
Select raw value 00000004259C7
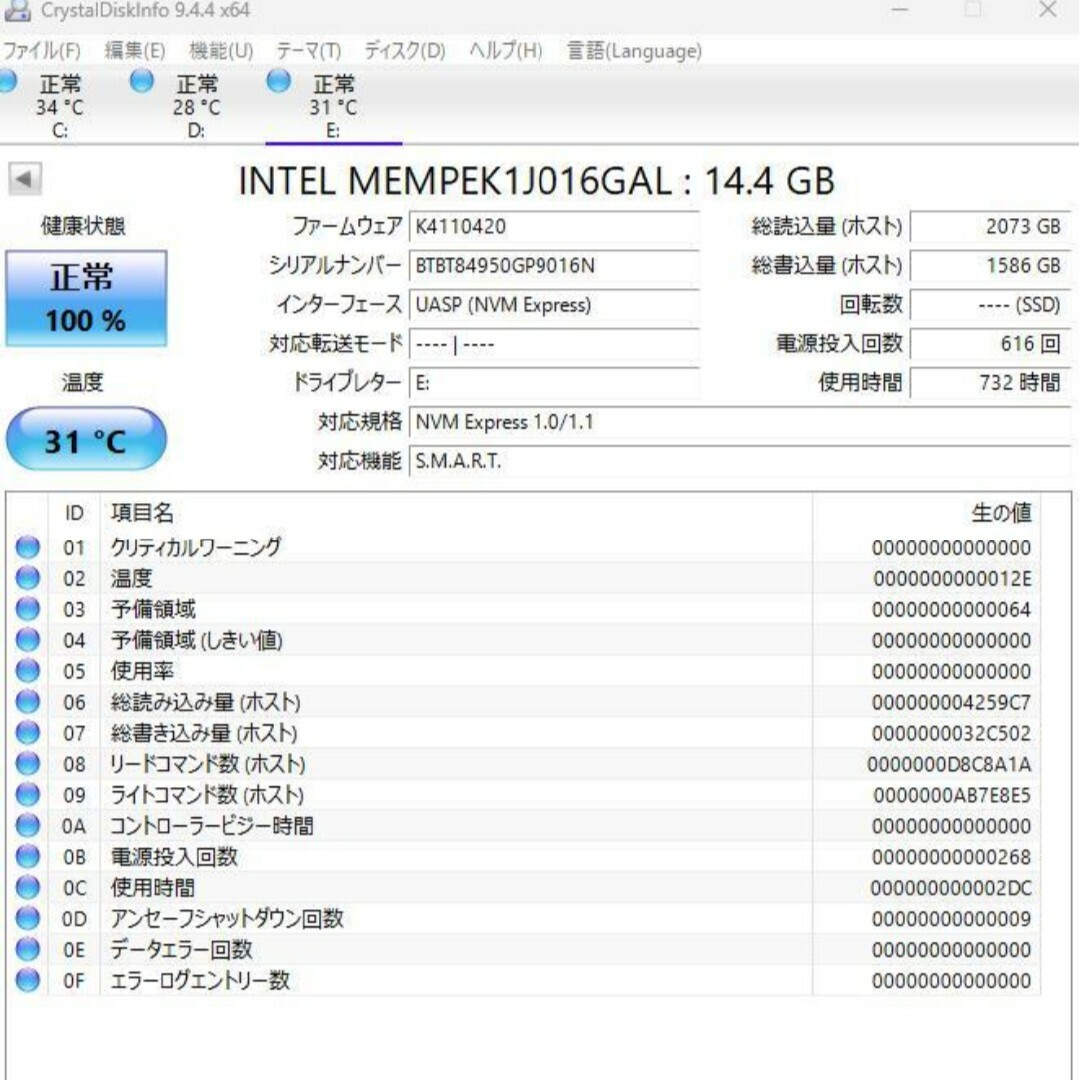coord(952,703)
